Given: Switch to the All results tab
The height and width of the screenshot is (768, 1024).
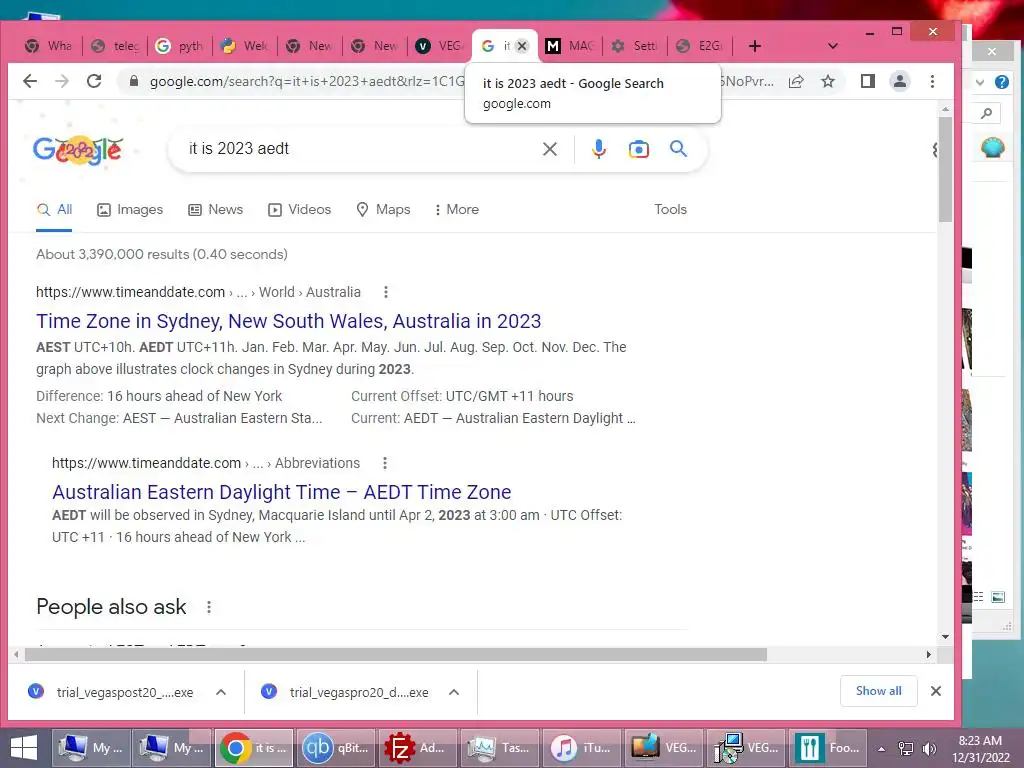Looking at the screenshot, I should pos(54,210).
